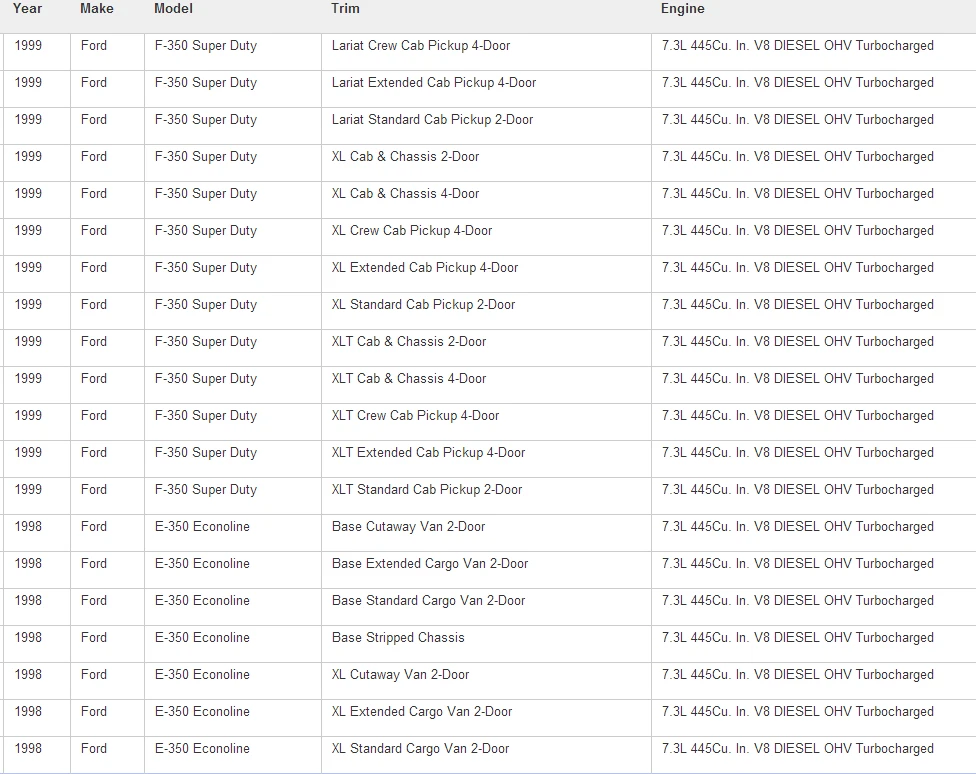This screenshot has width=976, height=774.
Task: Select XLT Extended Cab Pickup 4-Door trim
Action: pyautogui.click(x=428, y=452)
